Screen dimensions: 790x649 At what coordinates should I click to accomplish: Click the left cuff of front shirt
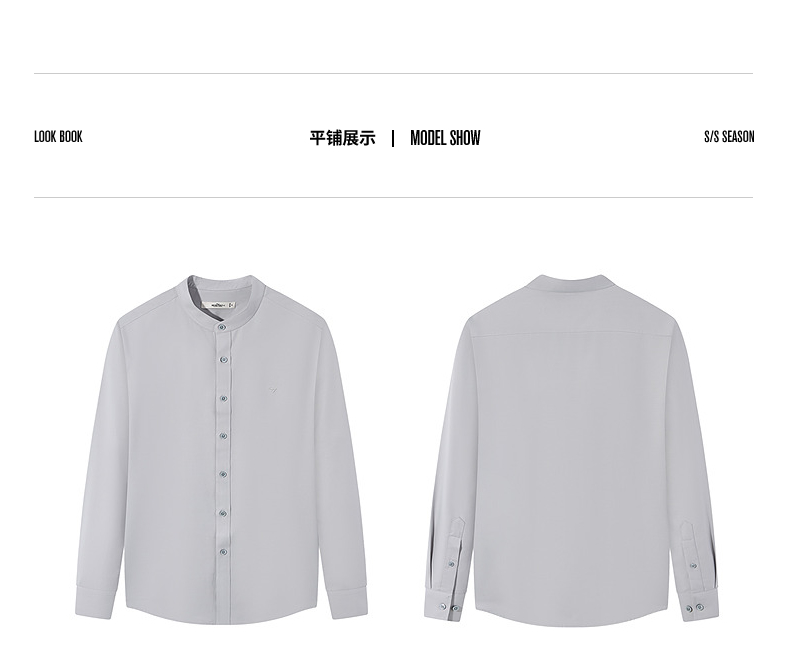(x=95, y=601)
